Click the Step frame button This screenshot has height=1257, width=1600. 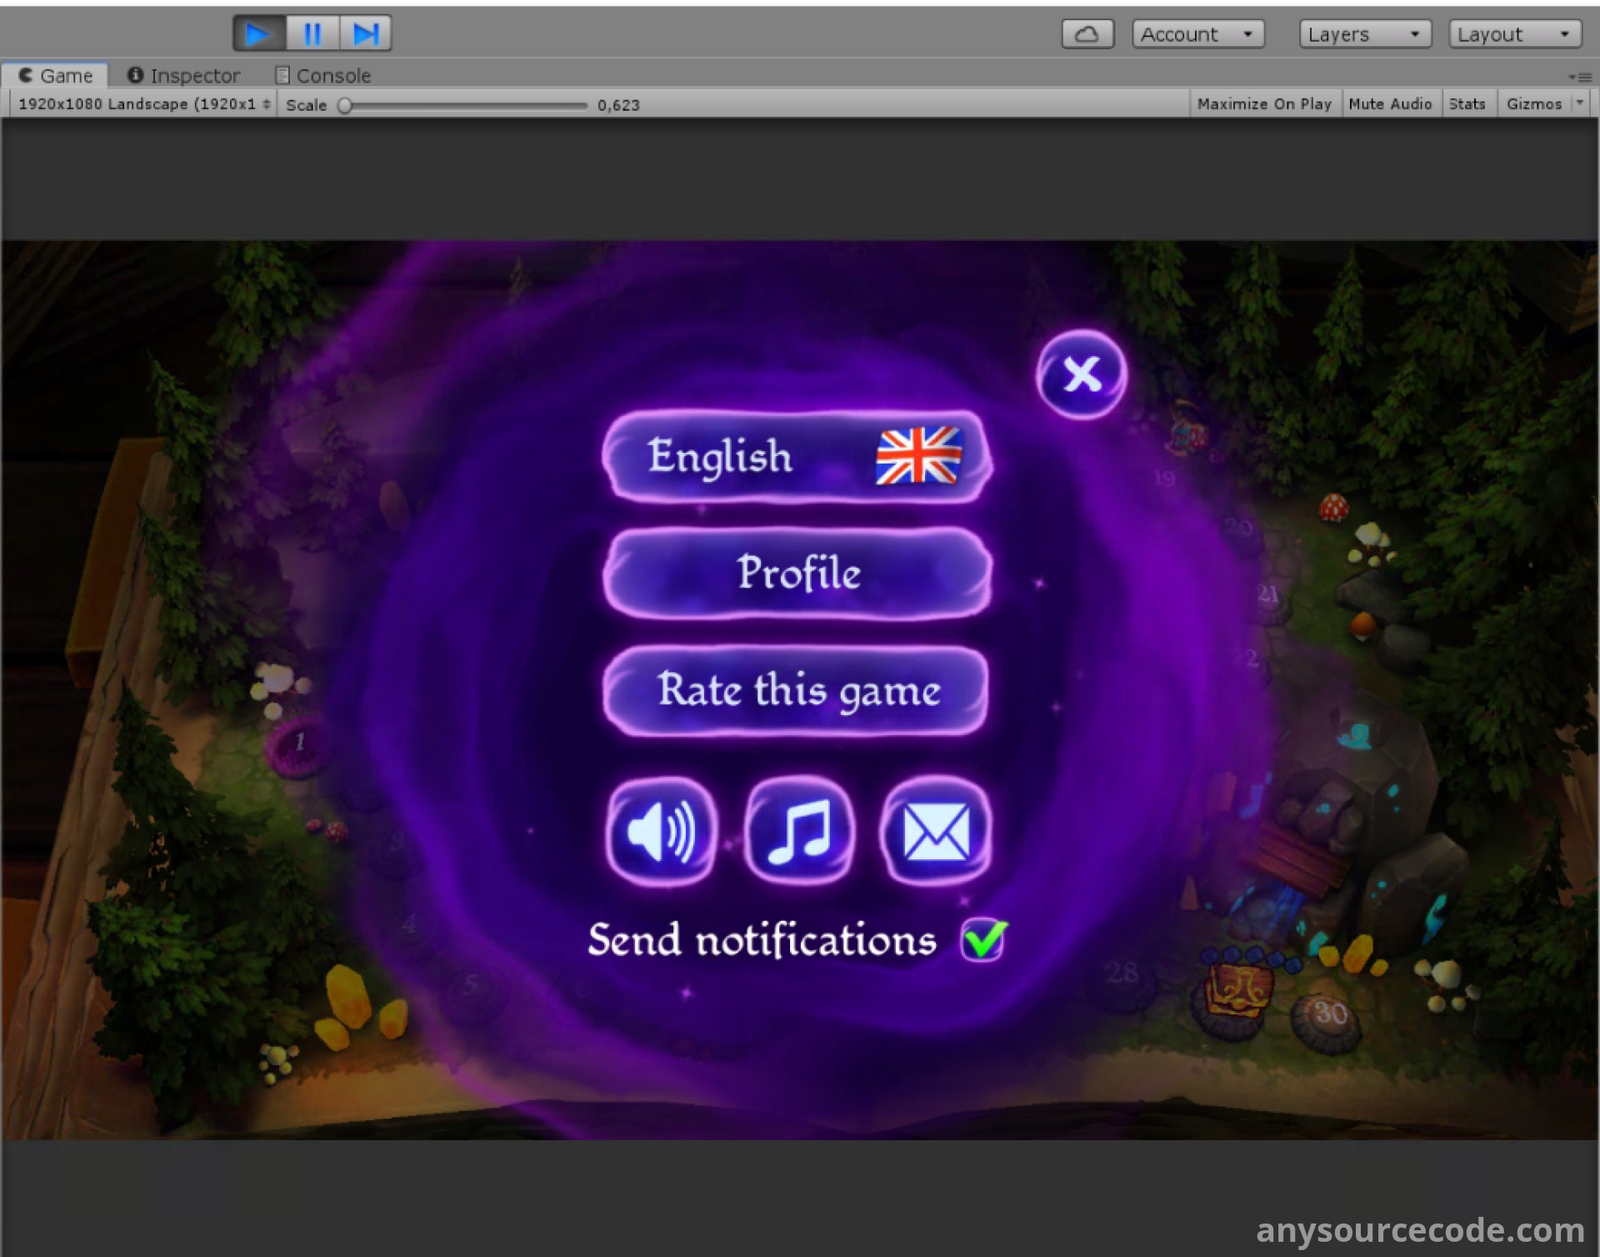(x=366, y=34)
